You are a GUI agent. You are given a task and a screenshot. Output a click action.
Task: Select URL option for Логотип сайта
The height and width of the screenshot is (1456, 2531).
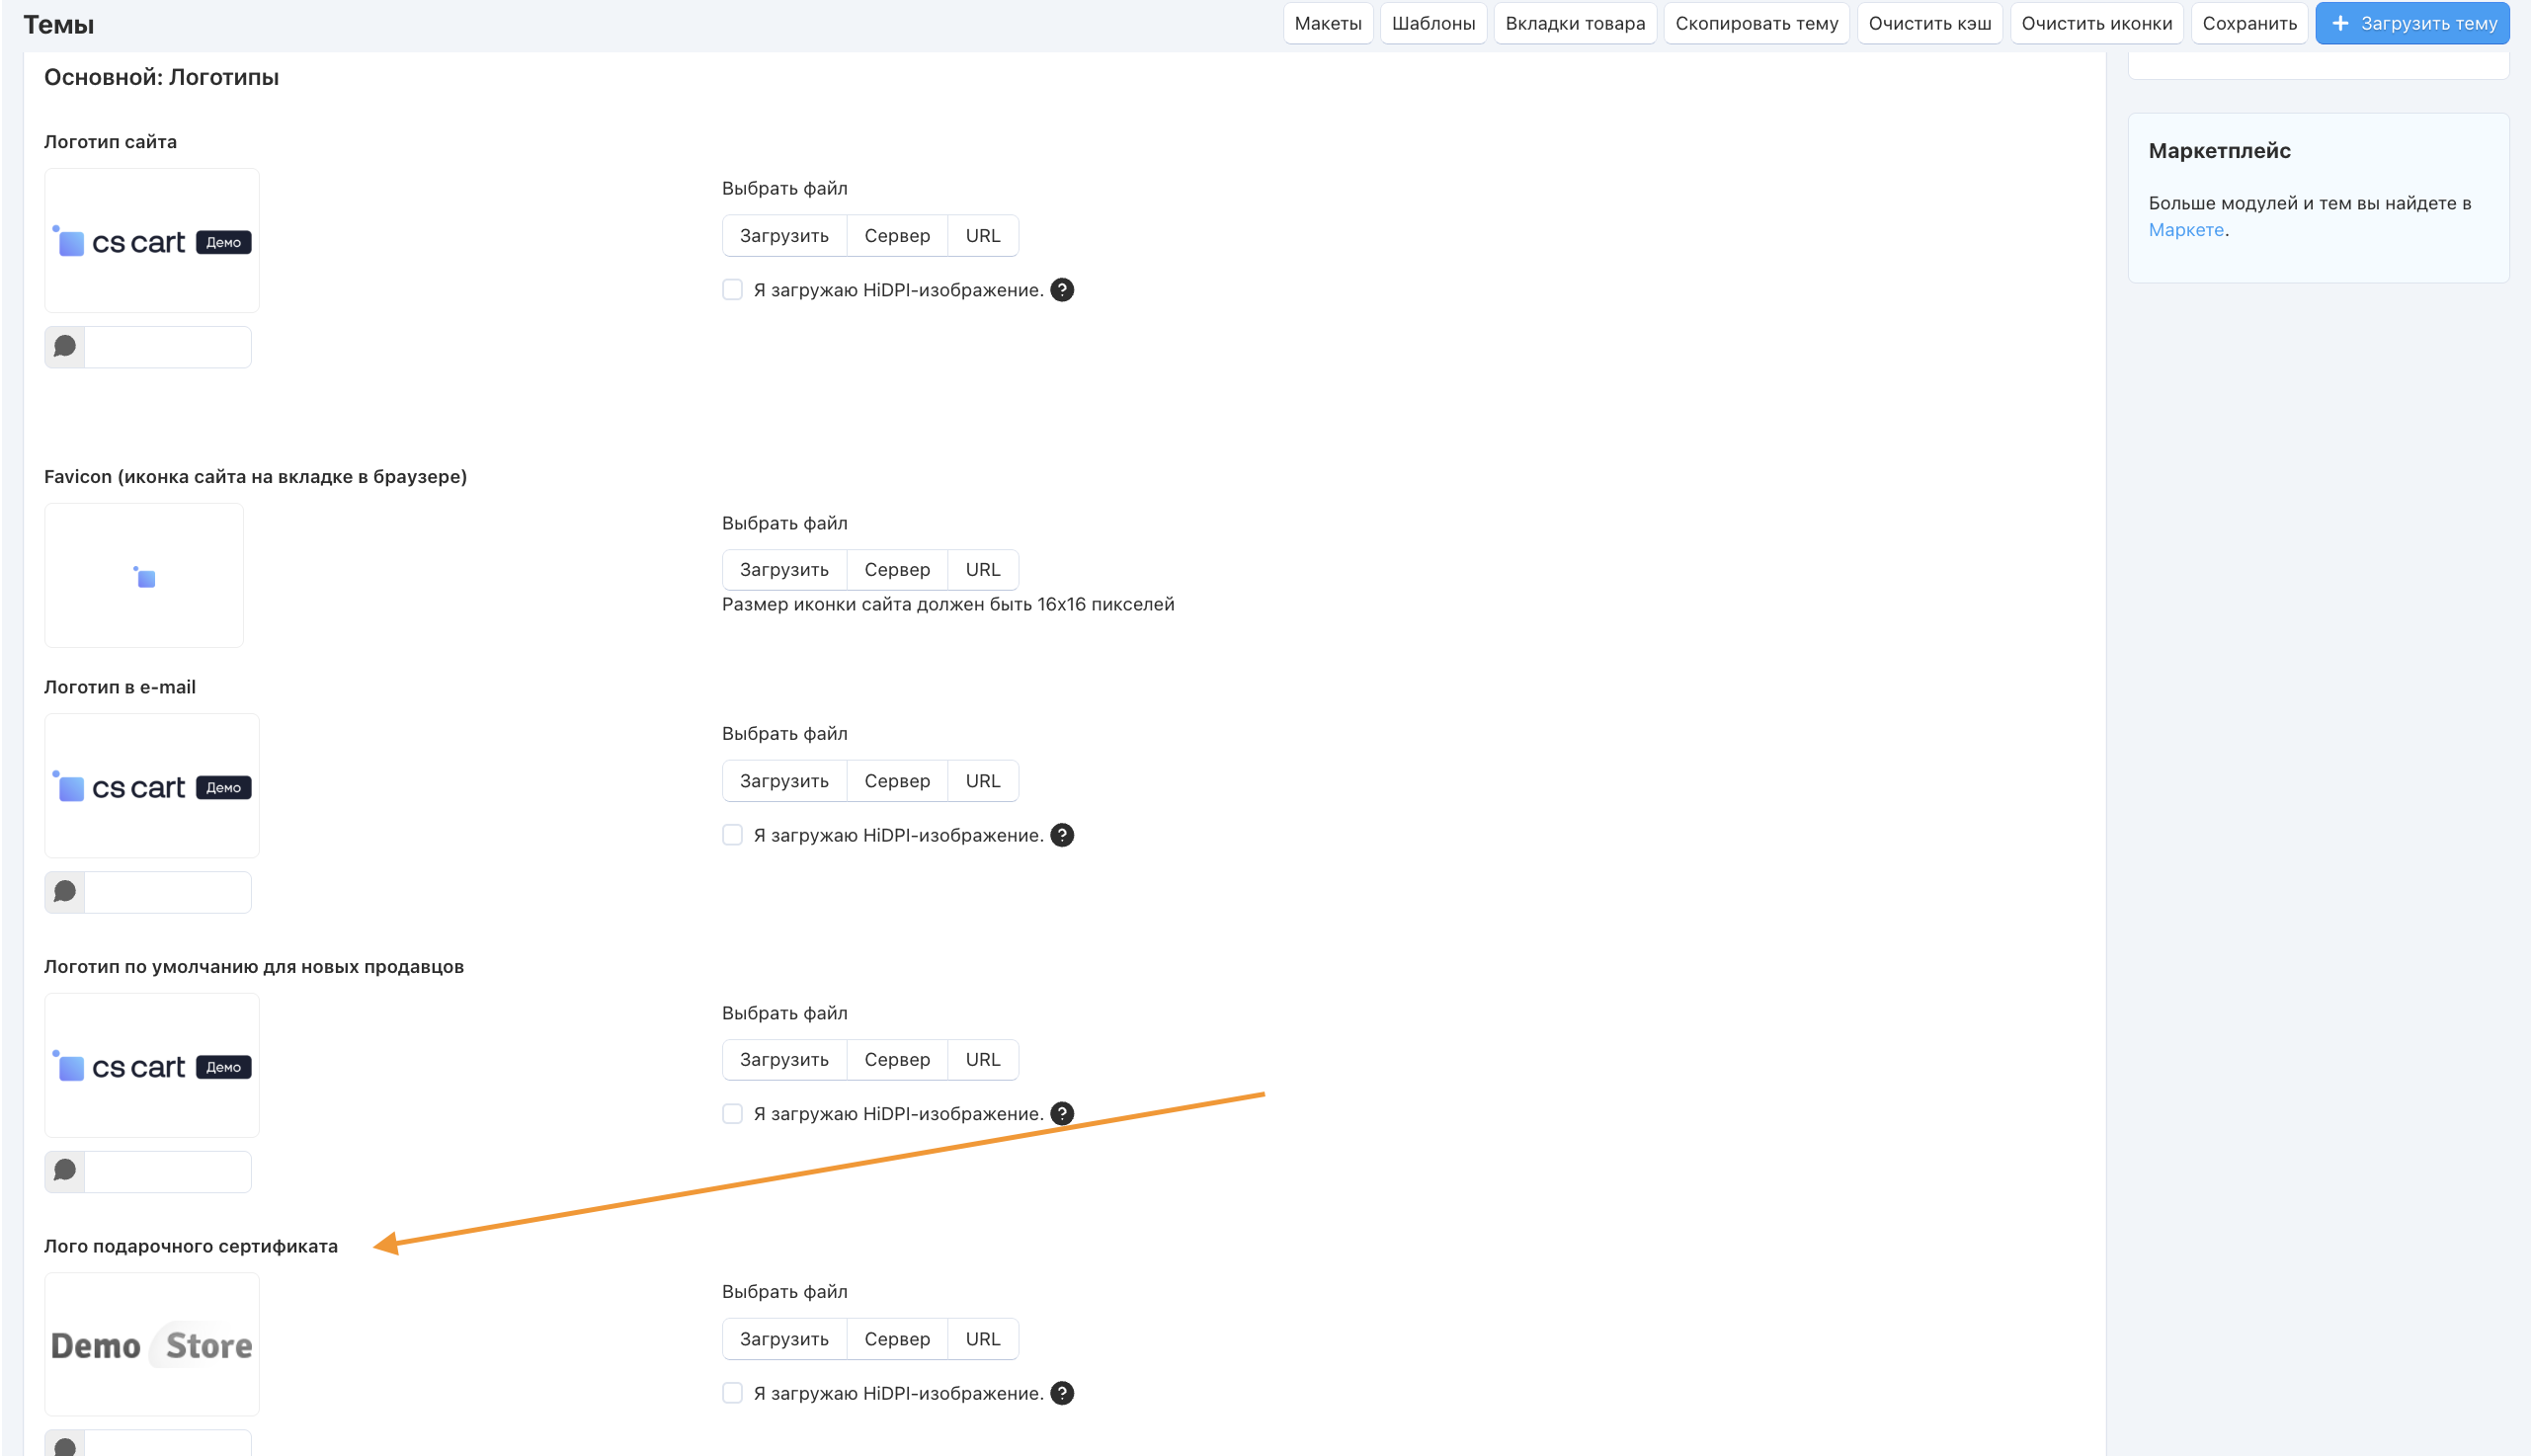click(x=982, y=236)
